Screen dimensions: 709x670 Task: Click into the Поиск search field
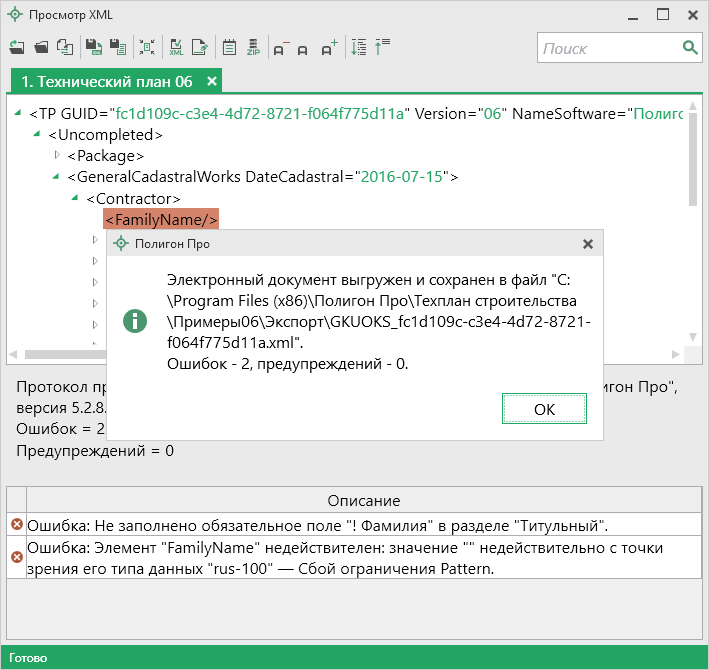click(x=608, y=48)
